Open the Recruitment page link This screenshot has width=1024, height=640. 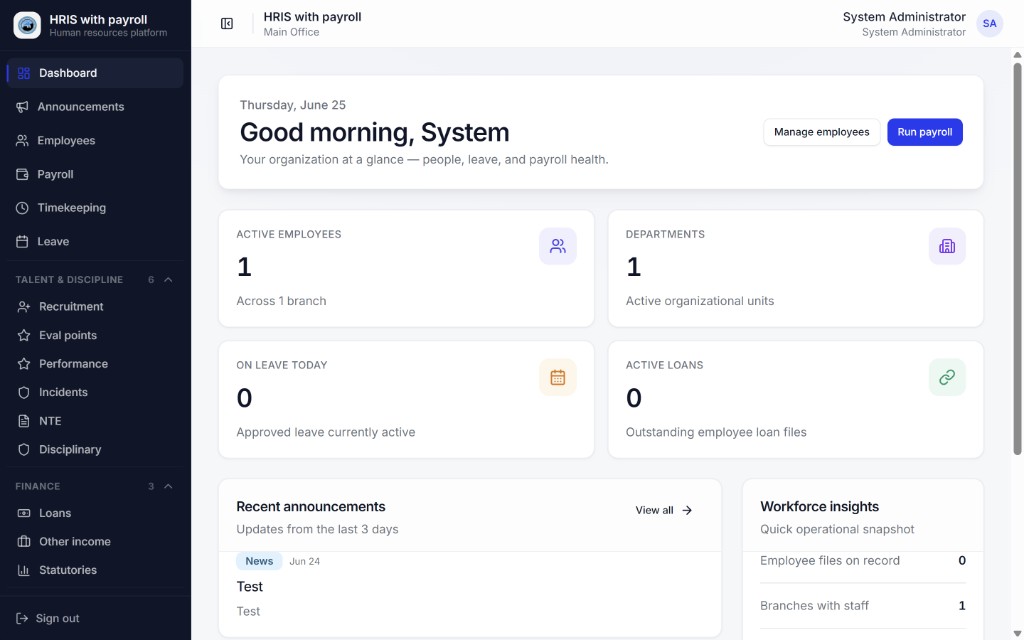point(95,306)
